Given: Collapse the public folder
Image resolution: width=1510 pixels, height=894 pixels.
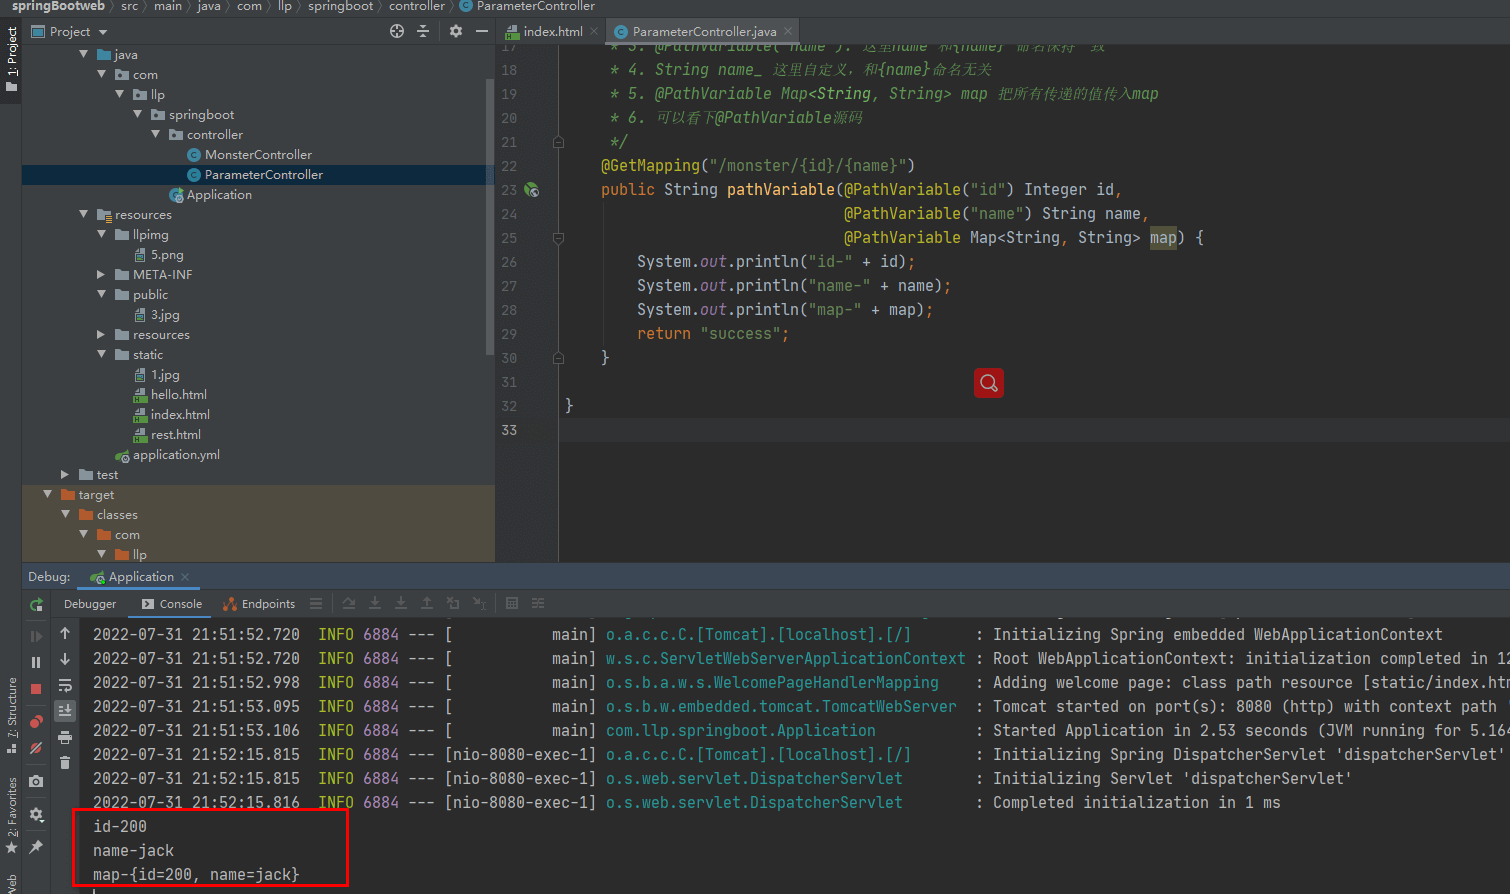Looking at the screenshot, I should pos(102,294).
